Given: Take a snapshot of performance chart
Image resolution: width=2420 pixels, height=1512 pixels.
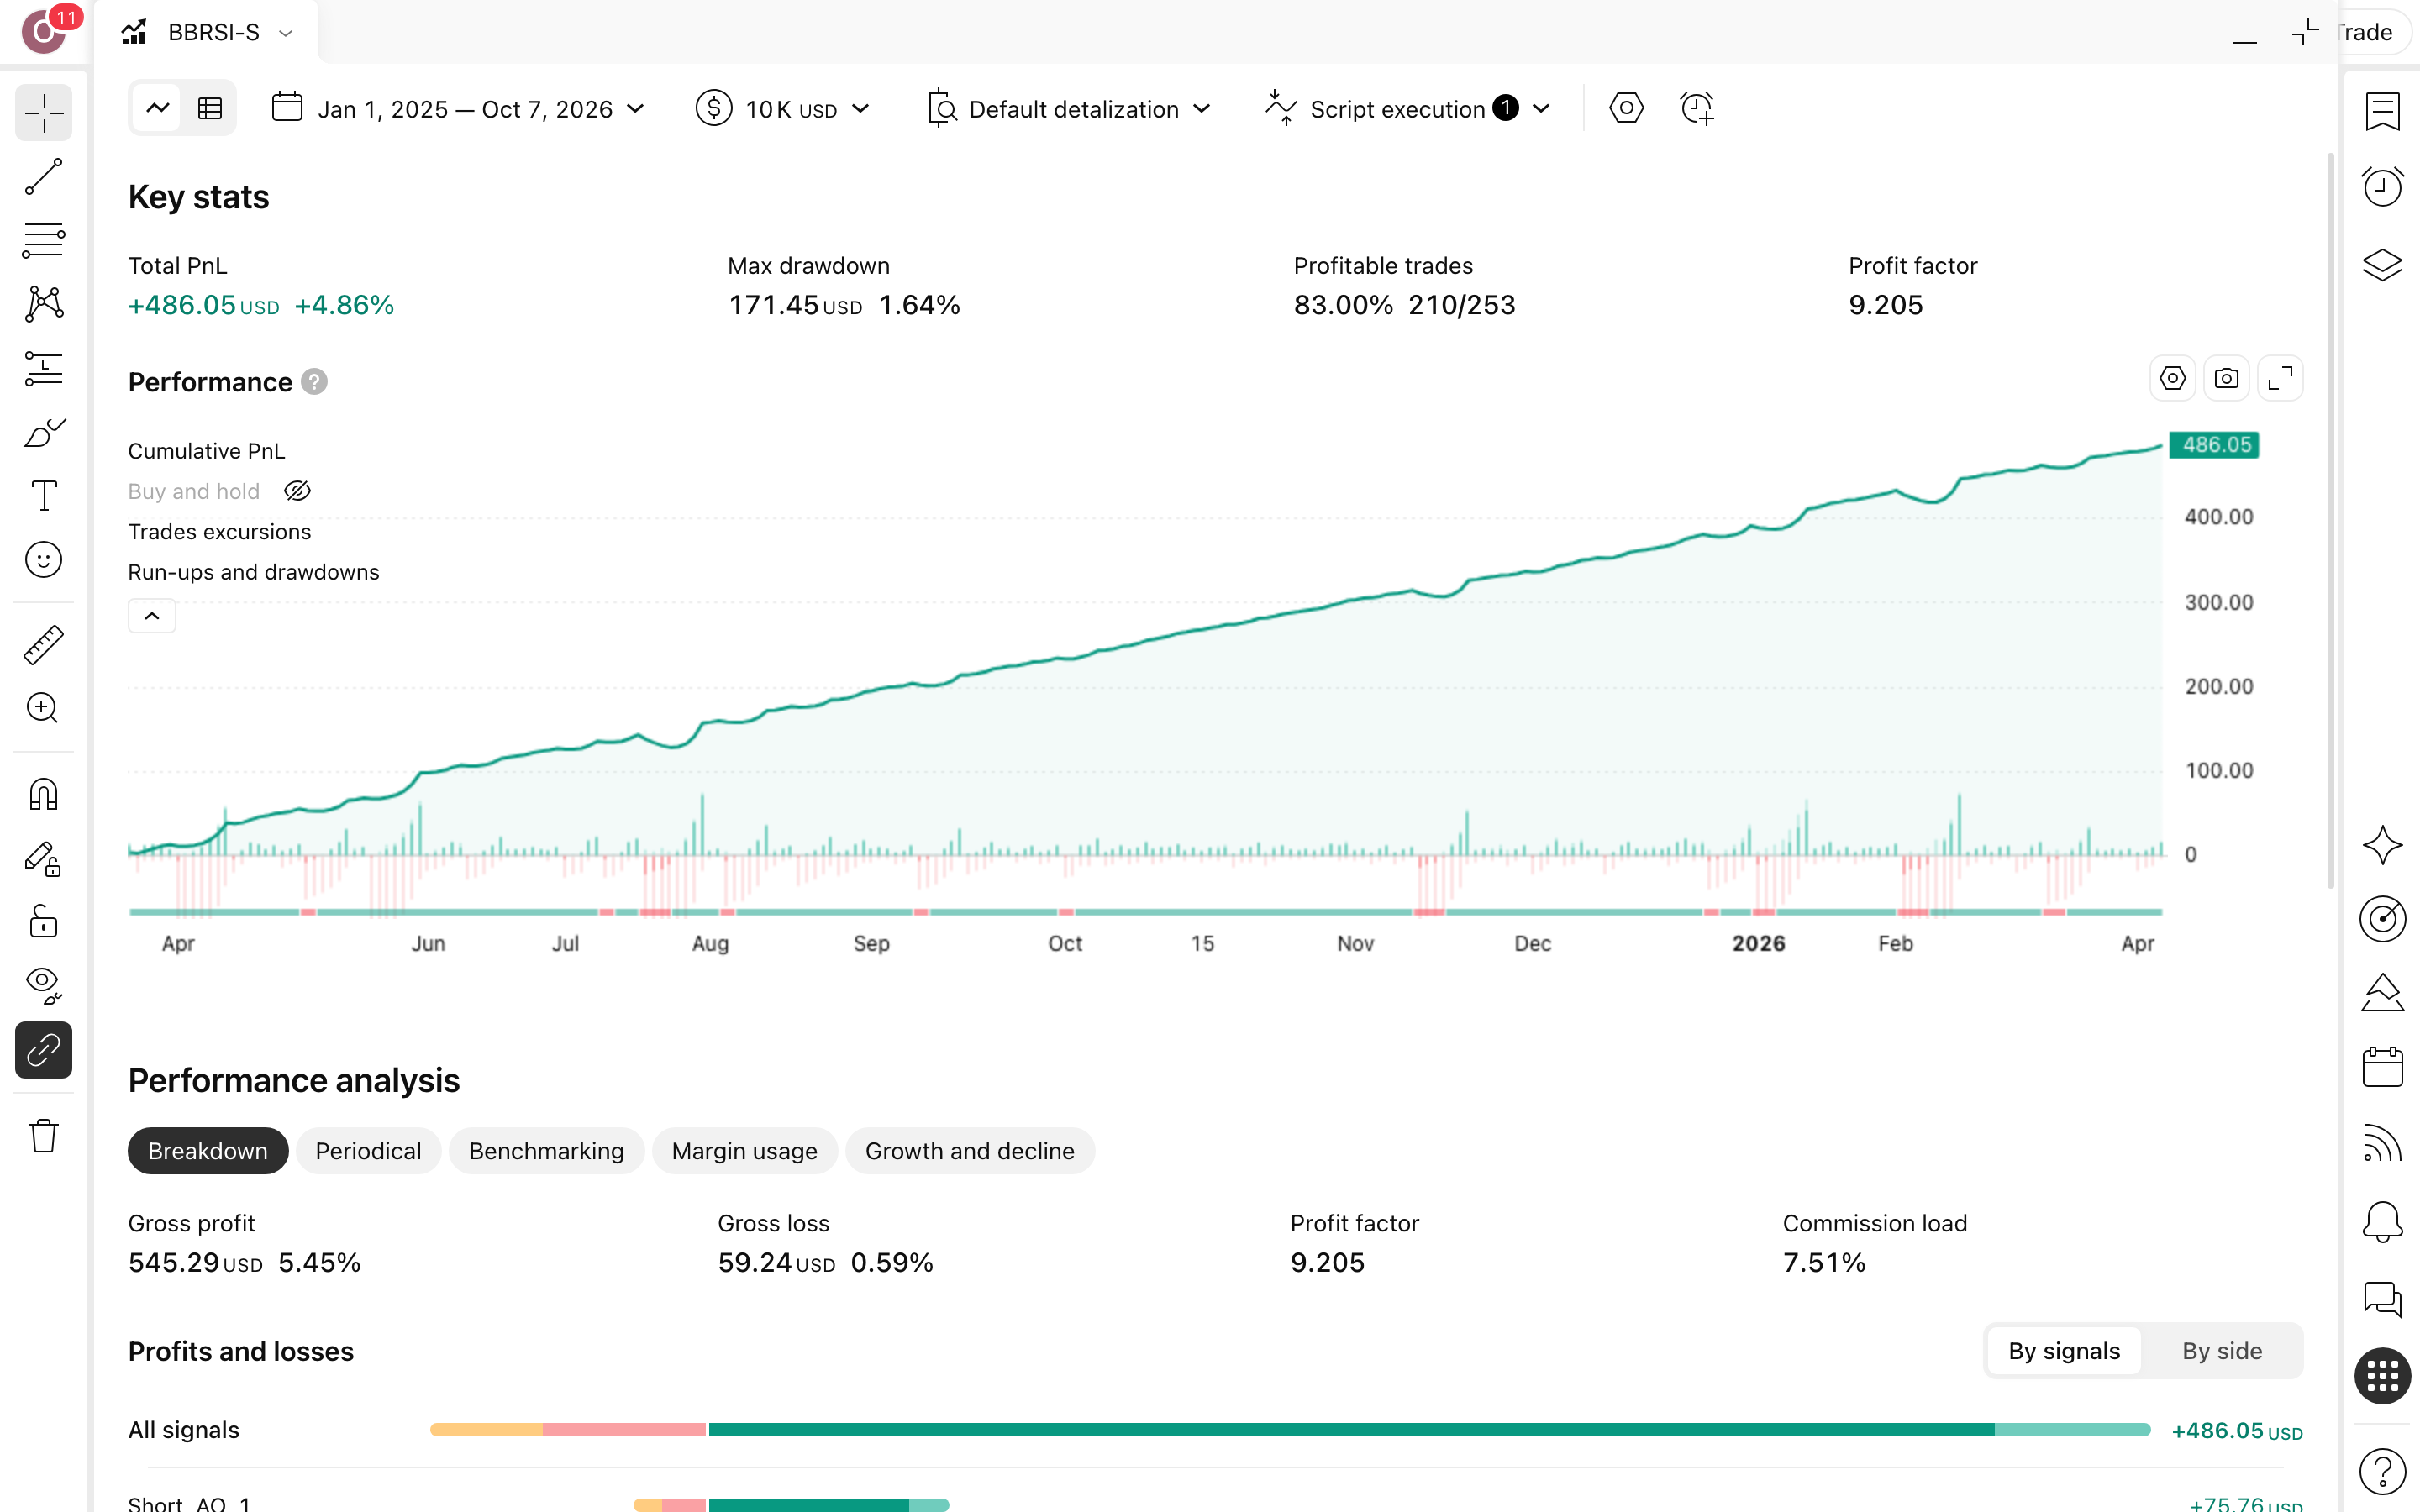Looking at the screenshot, I should click(2226, 379).
